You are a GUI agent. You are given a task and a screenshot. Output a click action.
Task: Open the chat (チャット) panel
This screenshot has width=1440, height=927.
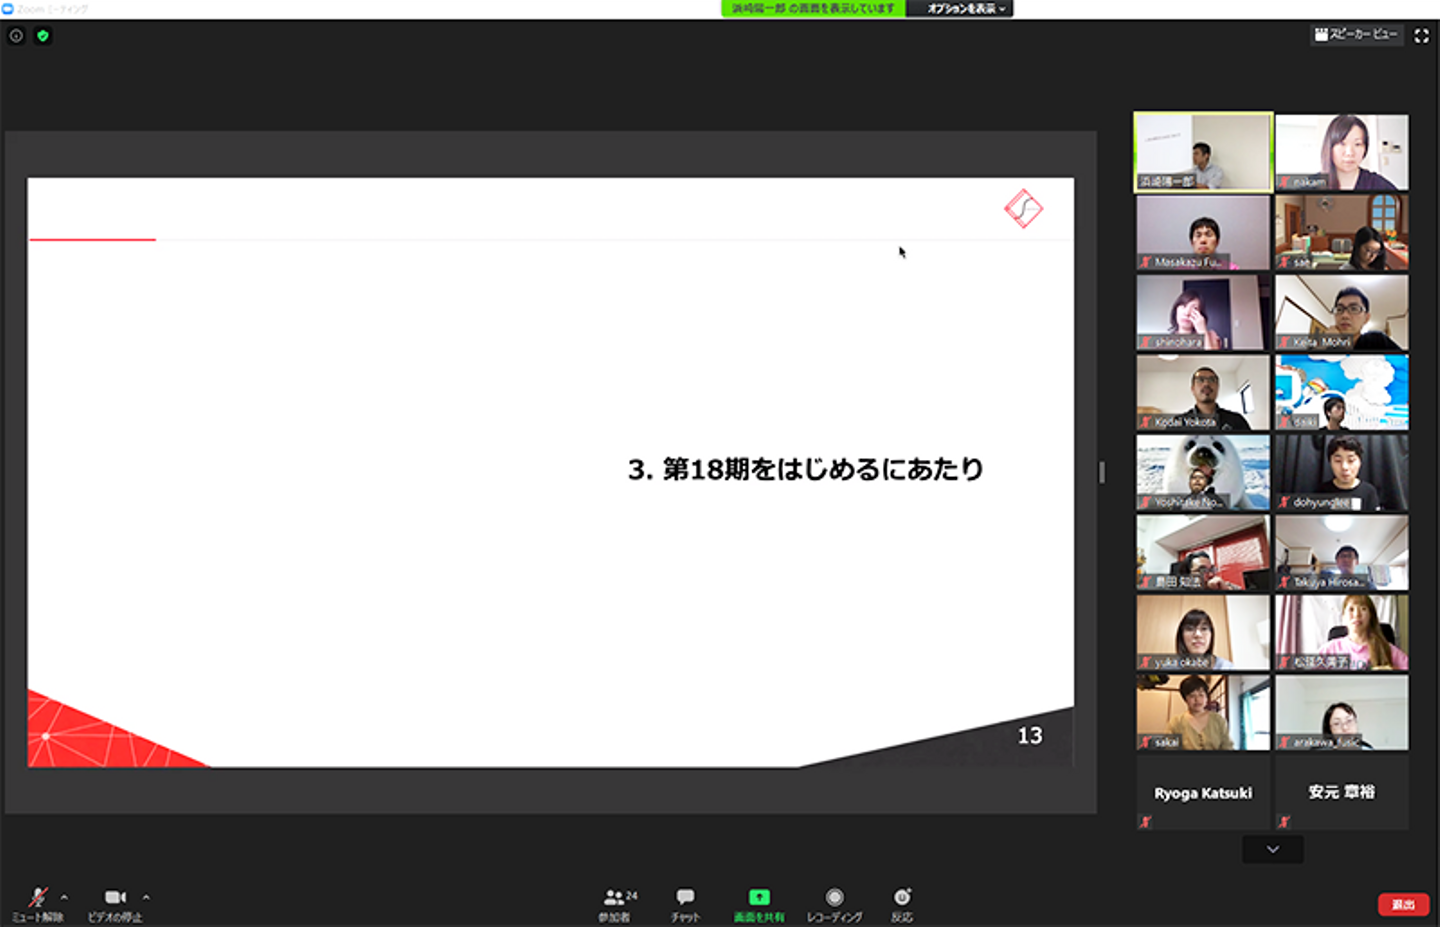point(685,900)
